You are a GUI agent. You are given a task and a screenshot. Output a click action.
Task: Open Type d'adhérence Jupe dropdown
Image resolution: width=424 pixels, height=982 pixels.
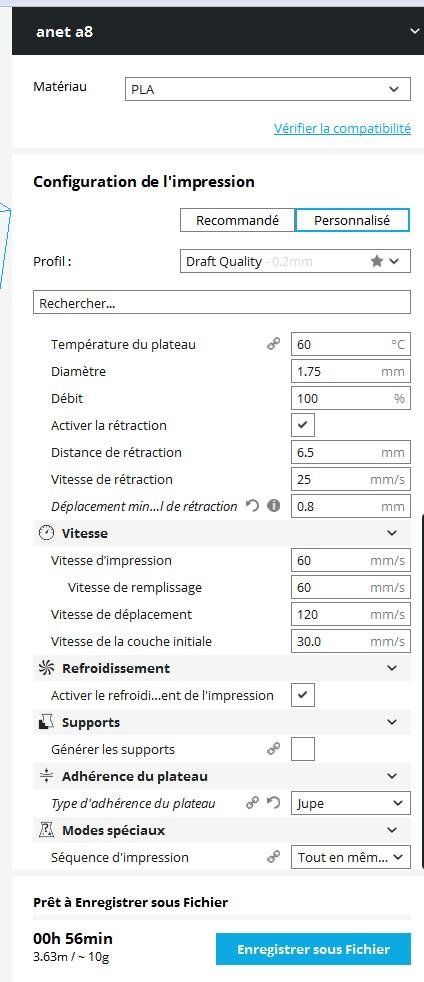click(351, 803)
